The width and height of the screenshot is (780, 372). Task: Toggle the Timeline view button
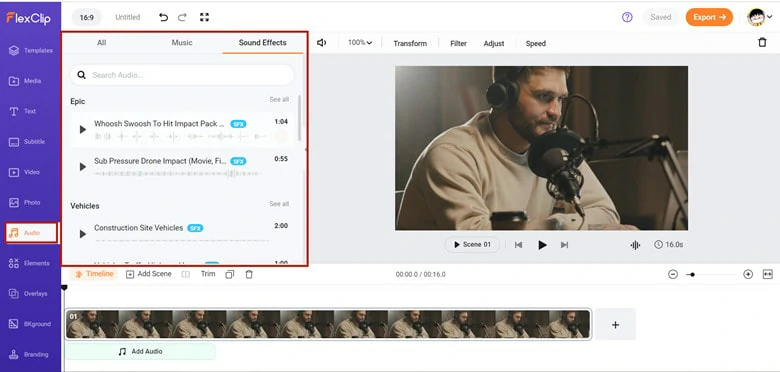[x=95, y=274]
